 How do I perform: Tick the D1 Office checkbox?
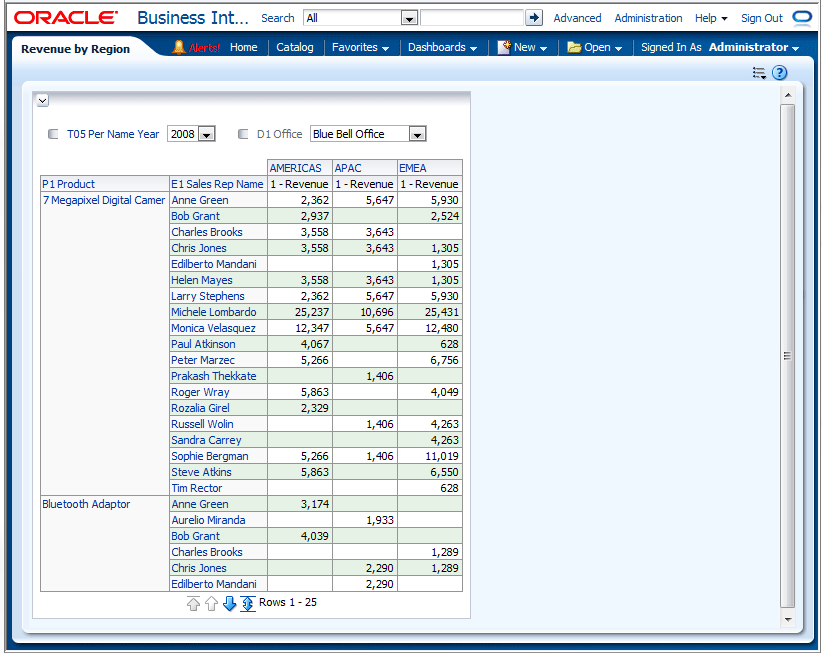[243, 134]
